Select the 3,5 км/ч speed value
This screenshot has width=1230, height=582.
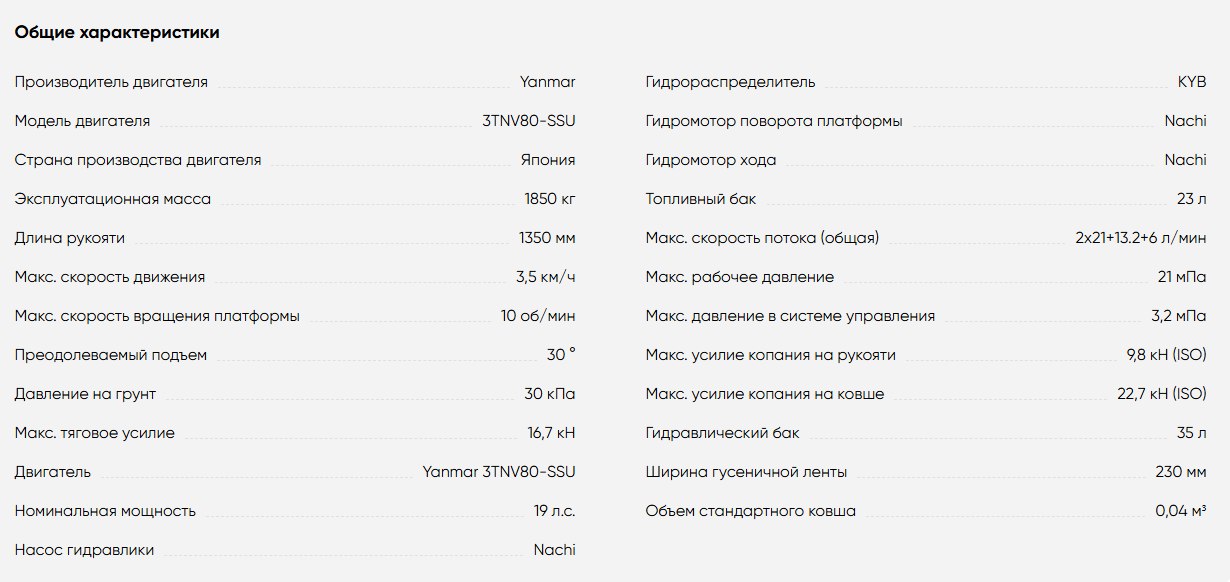(546, 277)
